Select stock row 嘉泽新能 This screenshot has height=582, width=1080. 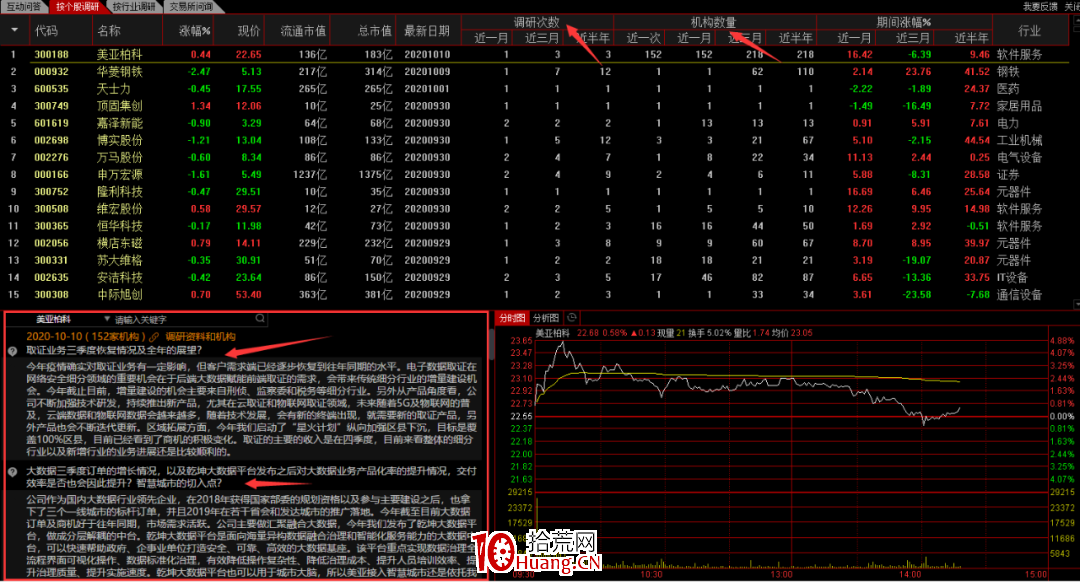click(536, 123)
